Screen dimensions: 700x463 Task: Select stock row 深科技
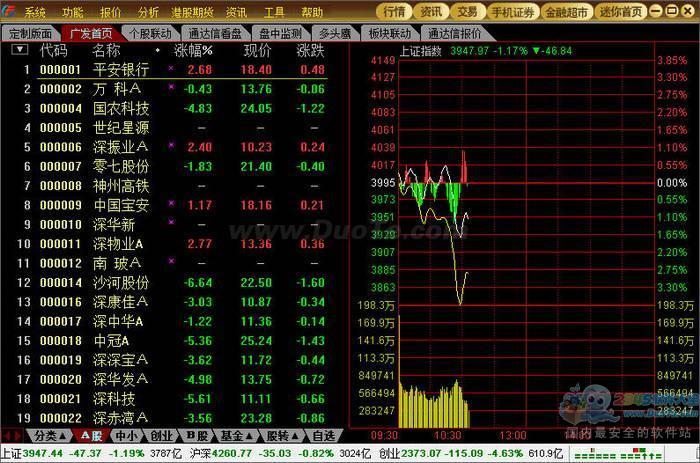pos(174,399)
